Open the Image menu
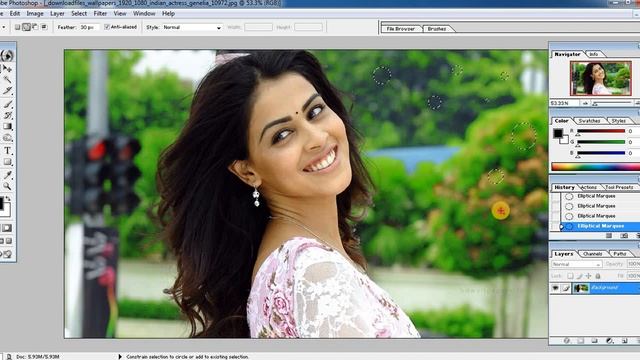 35,13
